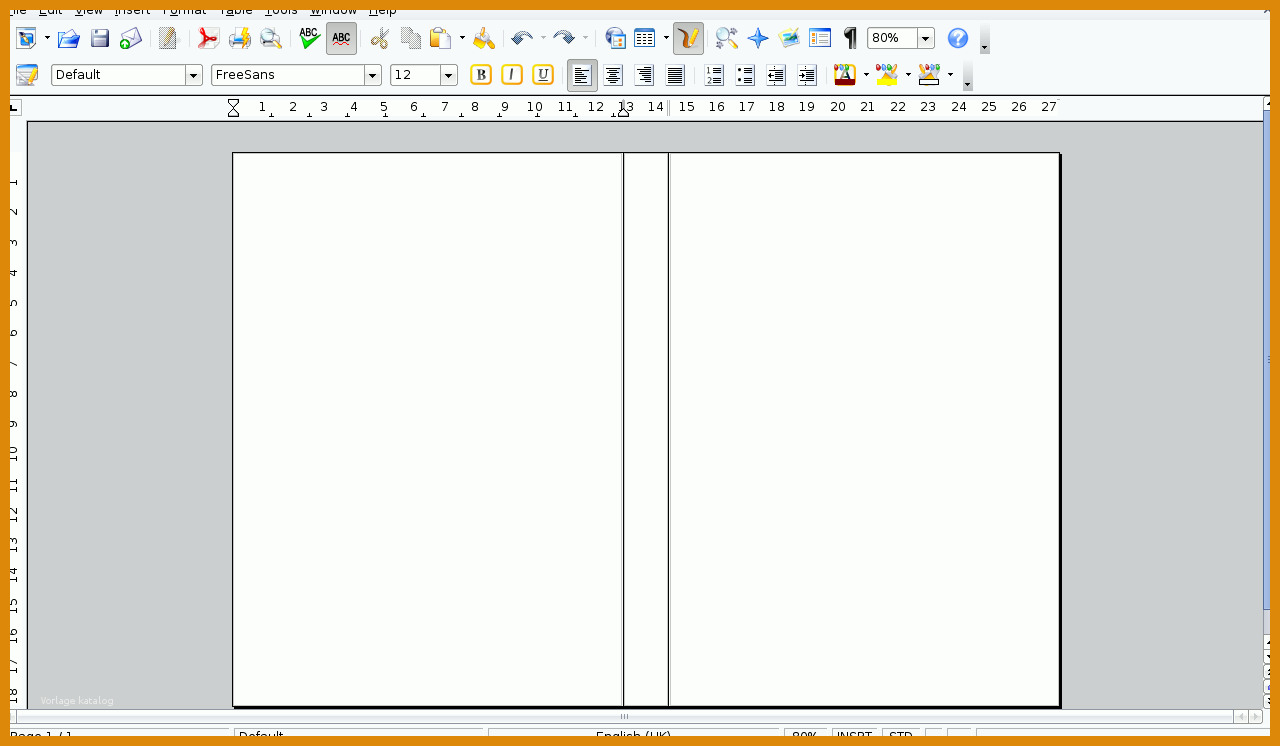Image resolution: width=1280 pixels, height=746 pixels.
Task: Decrease paragraph indent
Action: [x=776, y=75]
